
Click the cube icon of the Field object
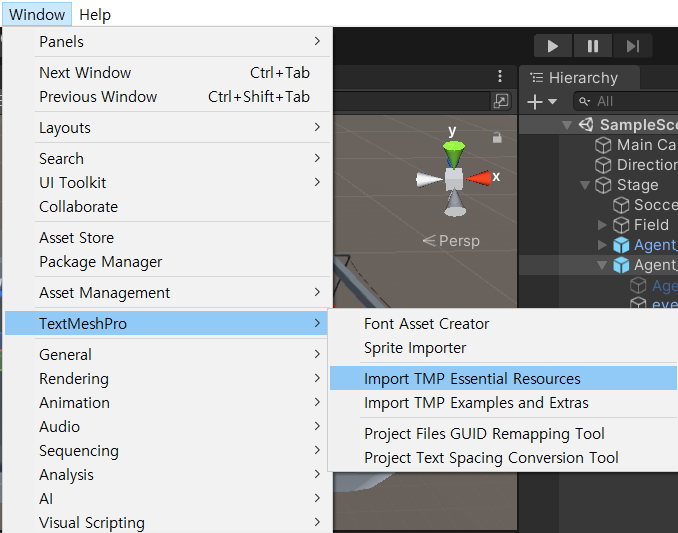[x=621, y=225]
